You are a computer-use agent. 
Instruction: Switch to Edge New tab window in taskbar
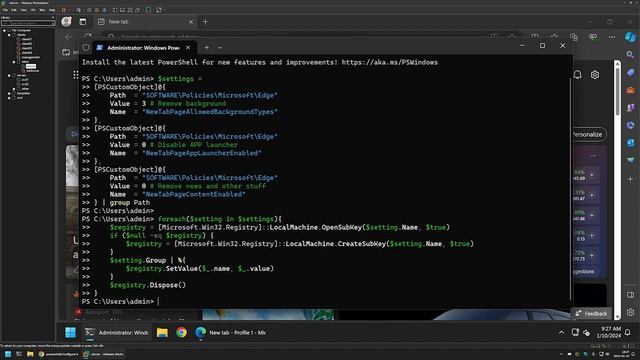pos(231,332)
